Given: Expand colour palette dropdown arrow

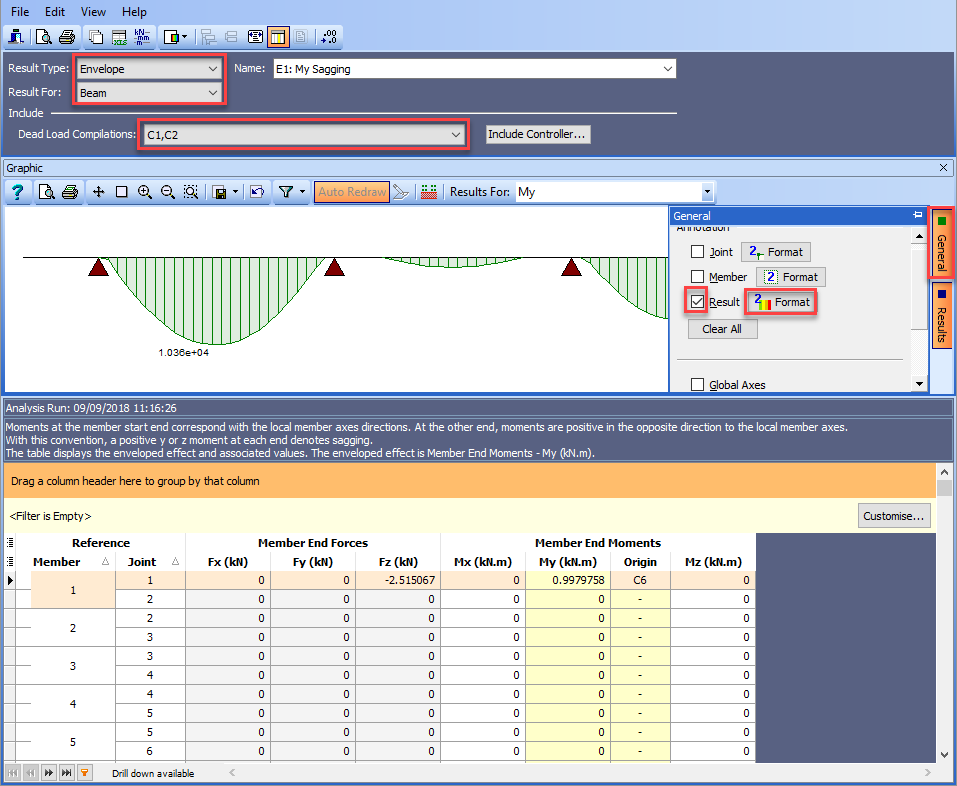Looking at the screenshot, I should click(x=185, y=37).
